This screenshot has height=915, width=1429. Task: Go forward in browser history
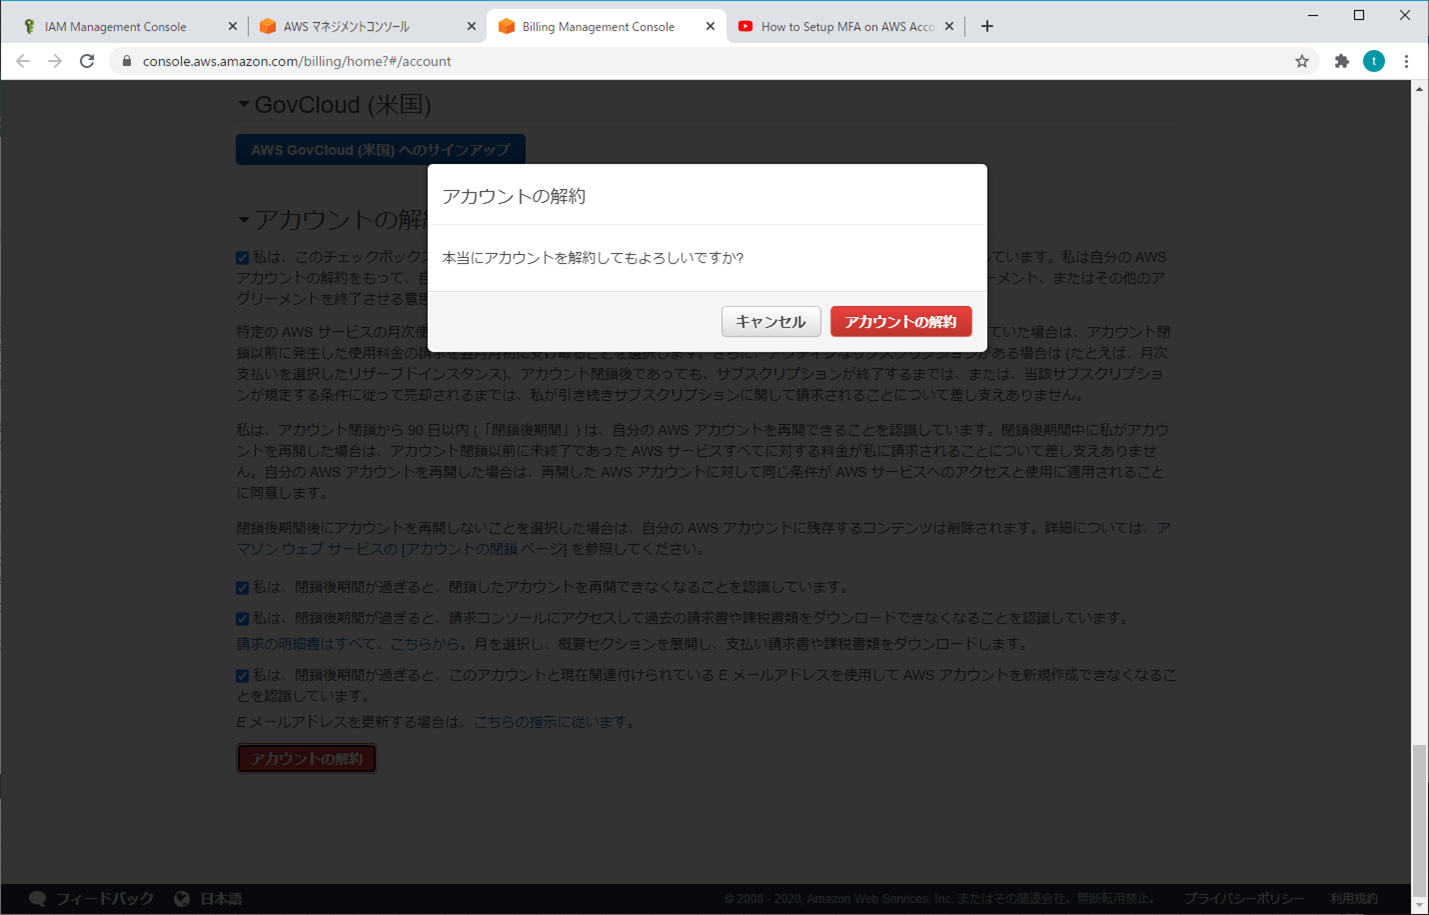tap(55, 61)
